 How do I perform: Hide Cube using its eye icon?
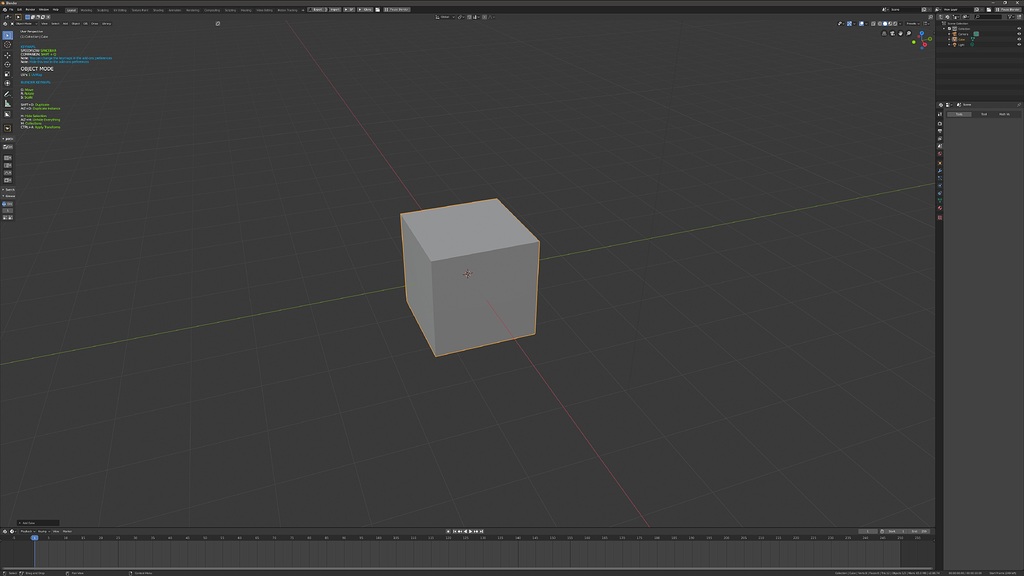[x=1019, y=39]
